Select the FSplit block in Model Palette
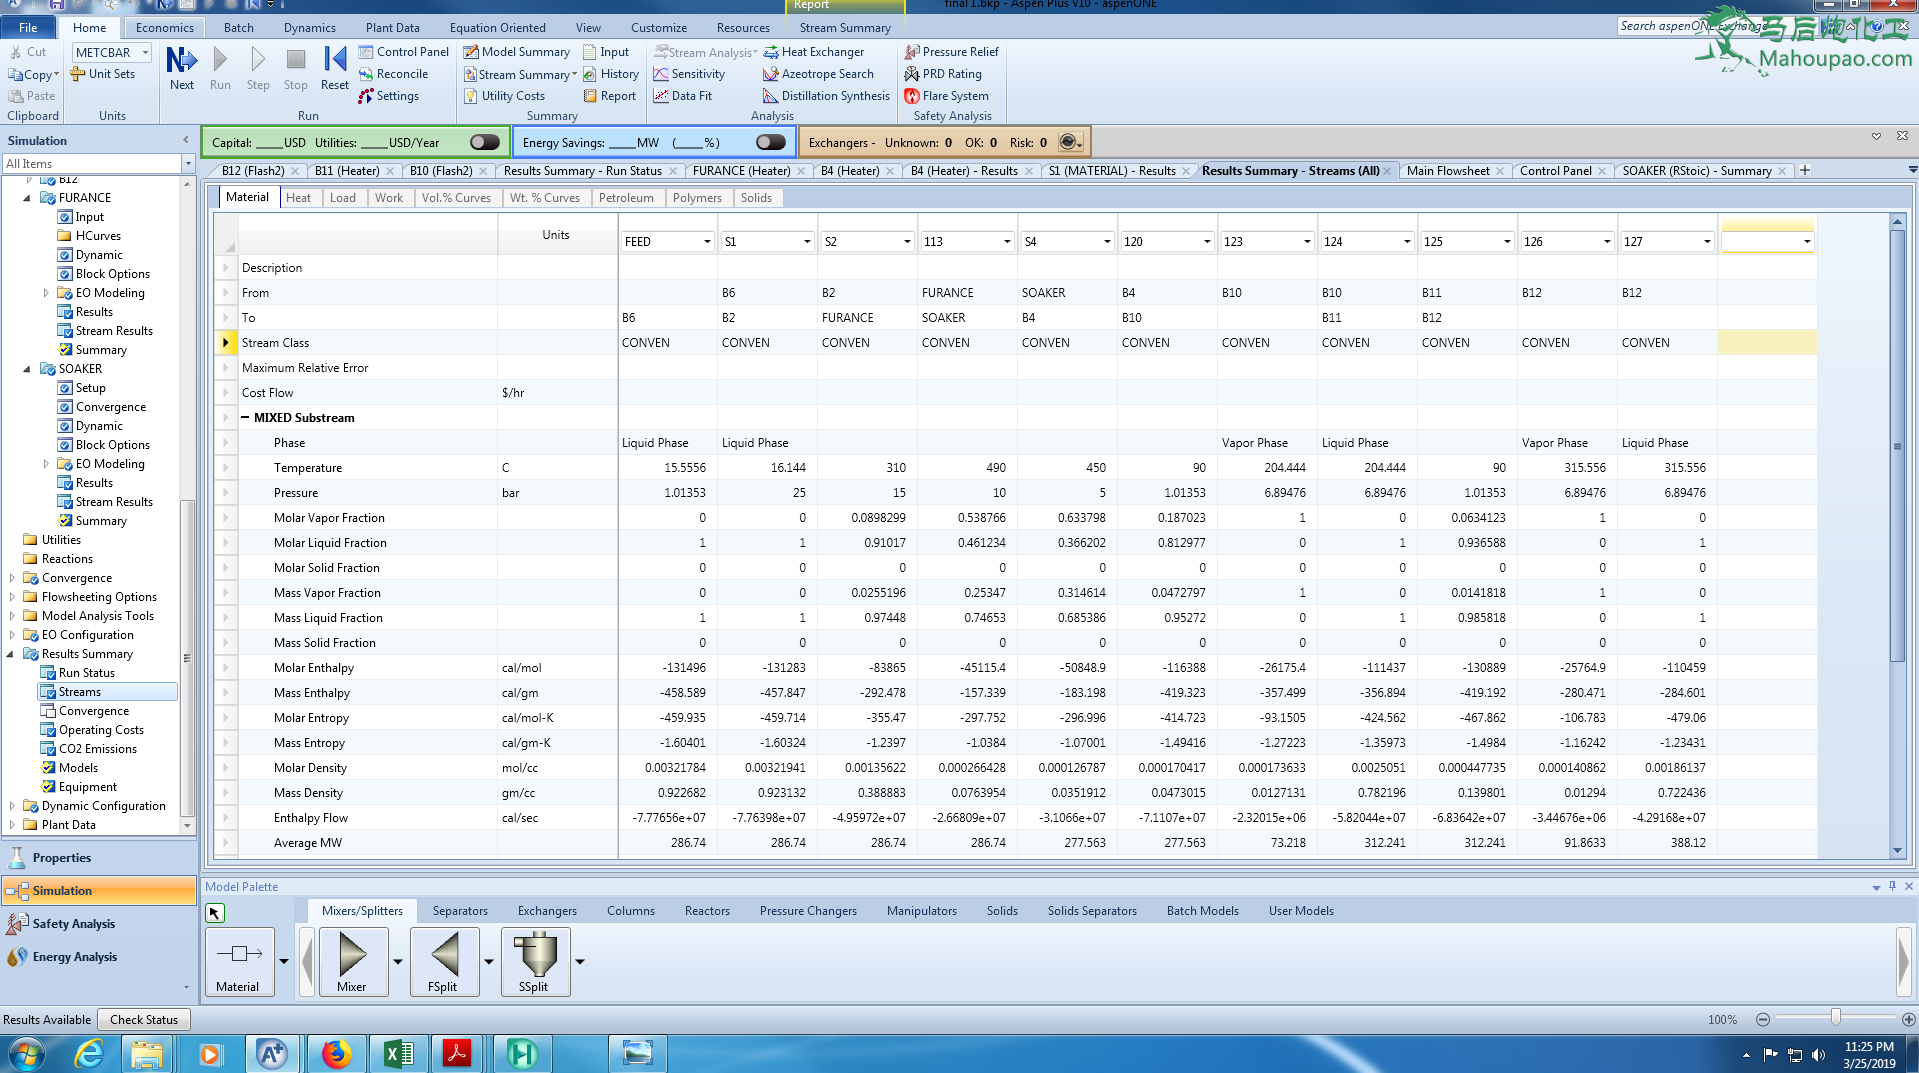The width and height of the screenshot is (1919, 1073). pos(443,962)
